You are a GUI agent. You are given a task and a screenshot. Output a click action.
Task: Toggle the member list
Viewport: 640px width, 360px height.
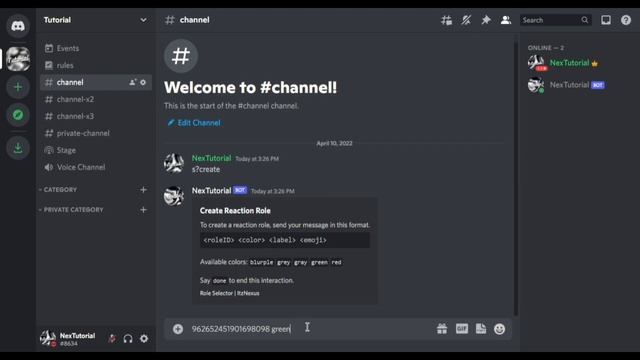tap(506, 20)
